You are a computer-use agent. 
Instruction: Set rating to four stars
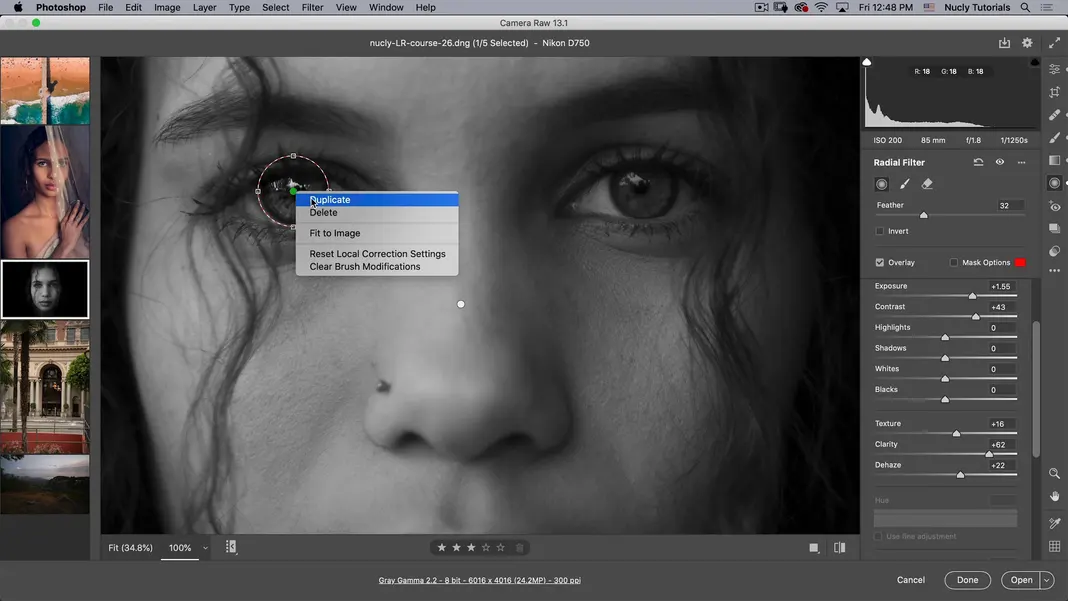(x=486, y=548)
